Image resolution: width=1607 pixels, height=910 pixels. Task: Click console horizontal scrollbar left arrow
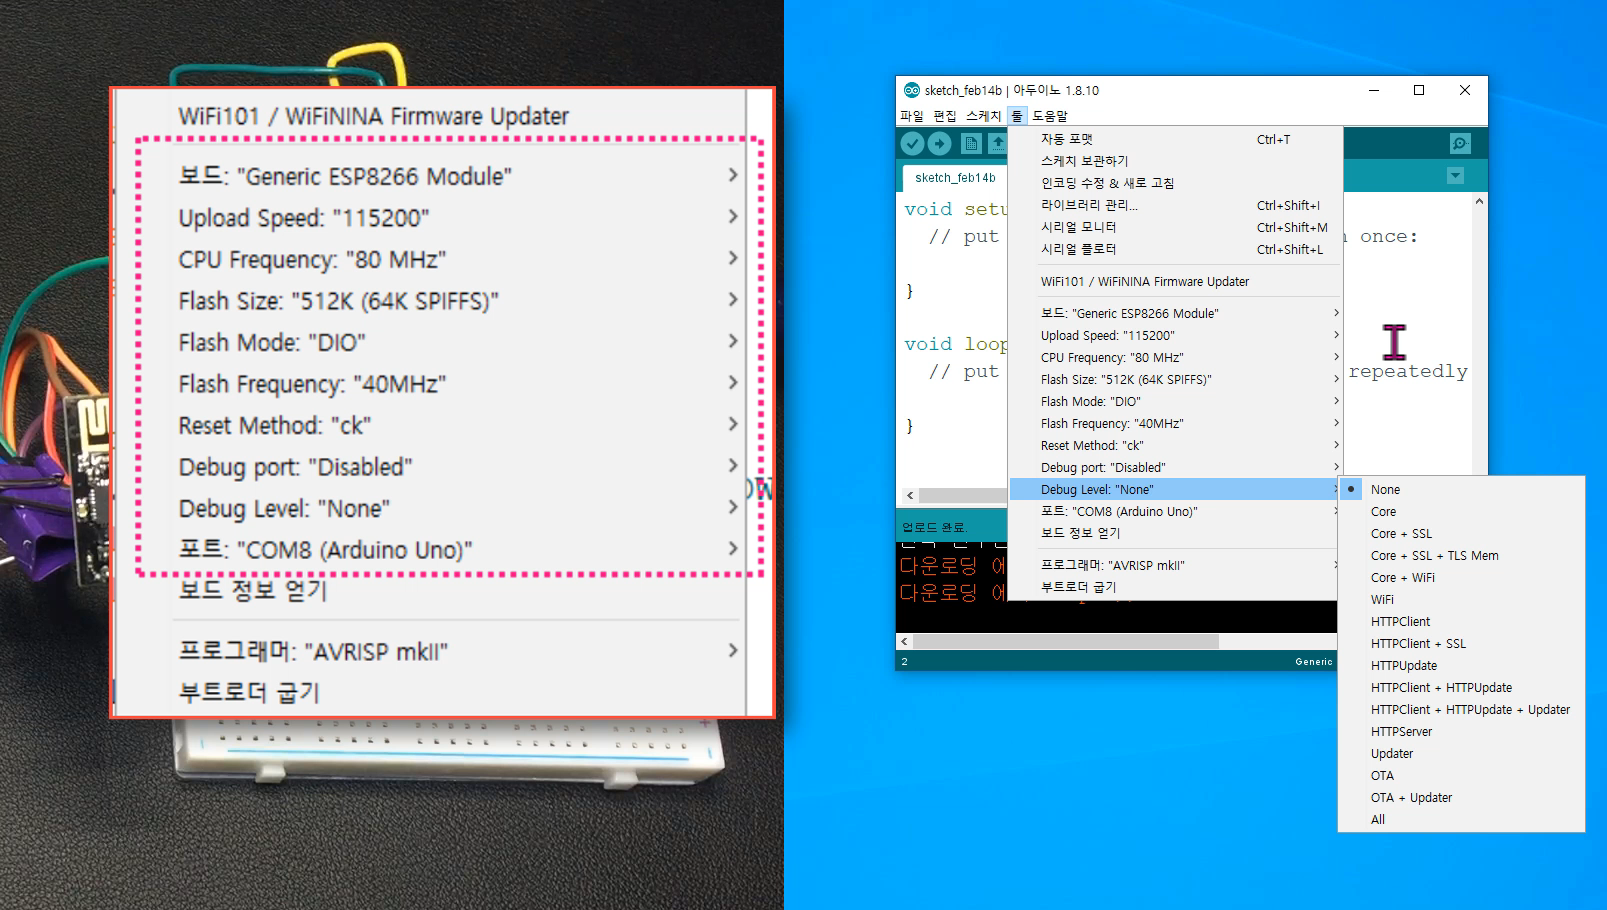coord(904,642)
